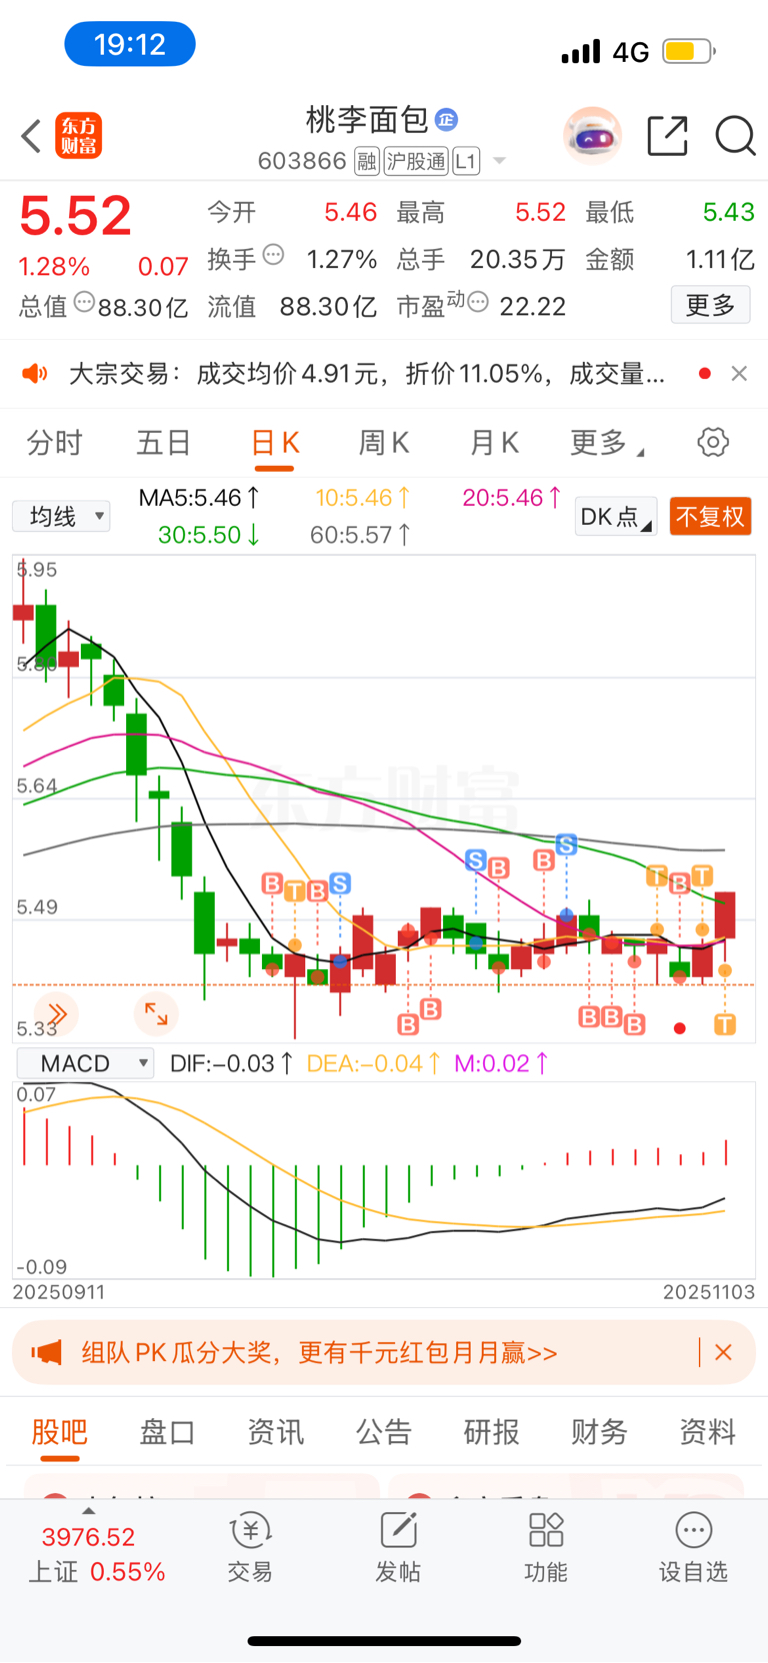Open the 大宗交易 news headline
768x1663 pixels.
point(366,374)
